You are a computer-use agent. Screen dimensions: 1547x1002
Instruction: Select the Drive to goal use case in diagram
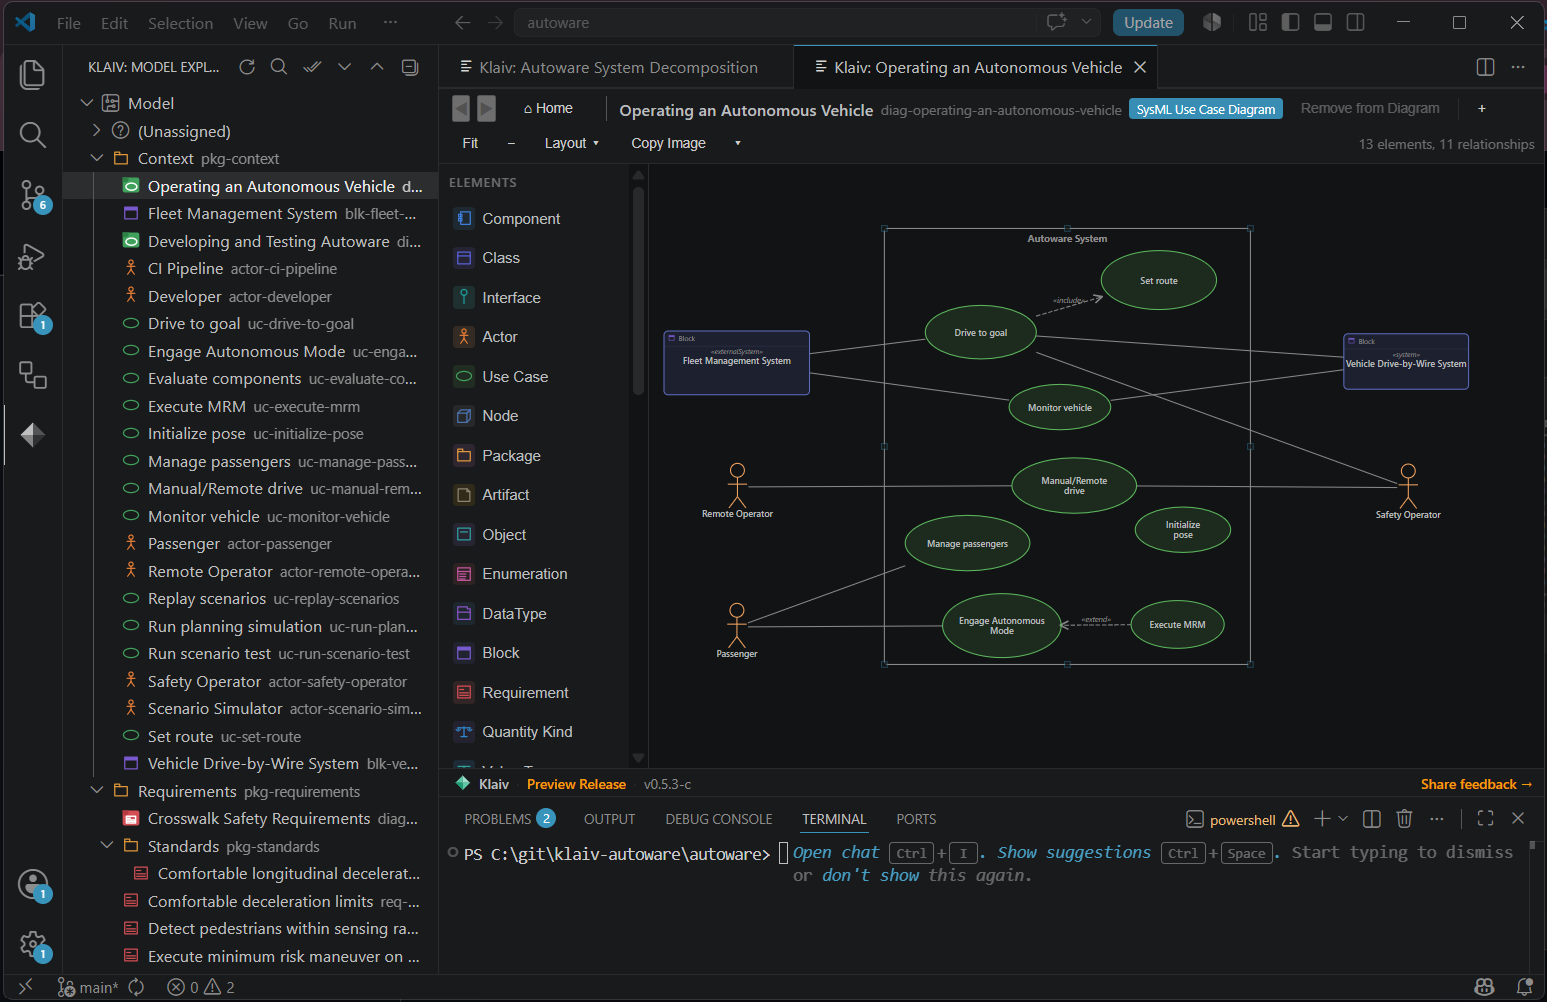(x=980, y=332)
